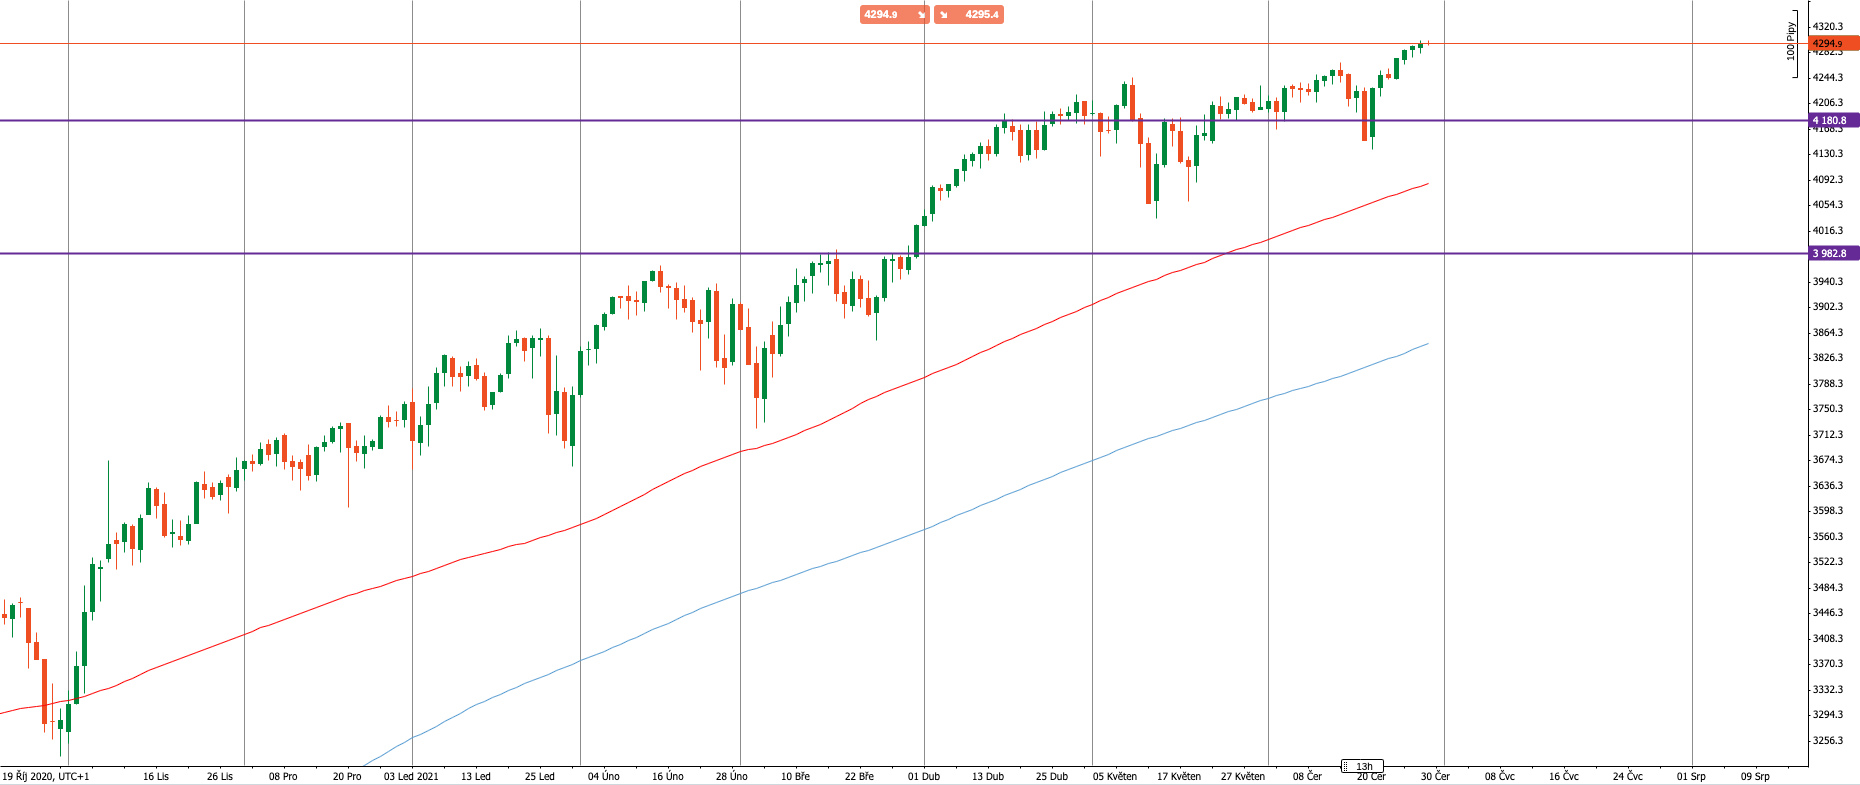Click the down arrow in the 4294.9 button
1860x785 pixels.
(x=921, y=15)
